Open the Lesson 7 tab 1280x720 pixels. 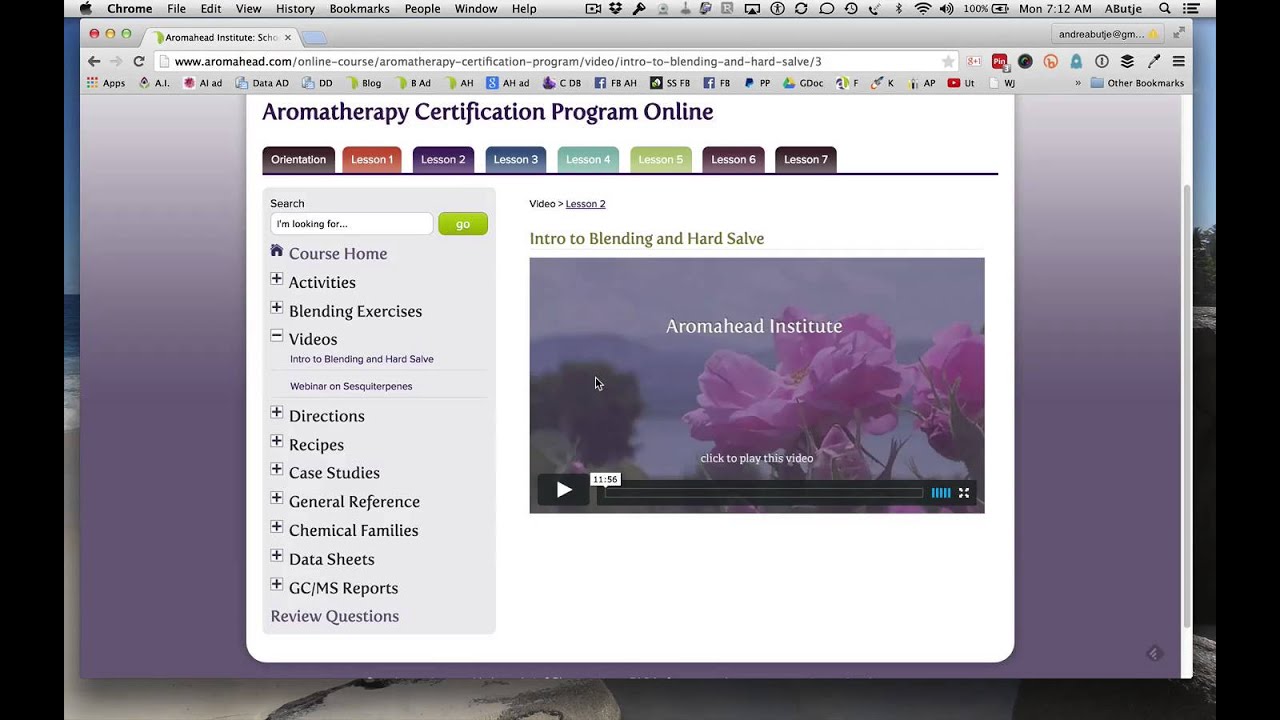coord(806,160)
